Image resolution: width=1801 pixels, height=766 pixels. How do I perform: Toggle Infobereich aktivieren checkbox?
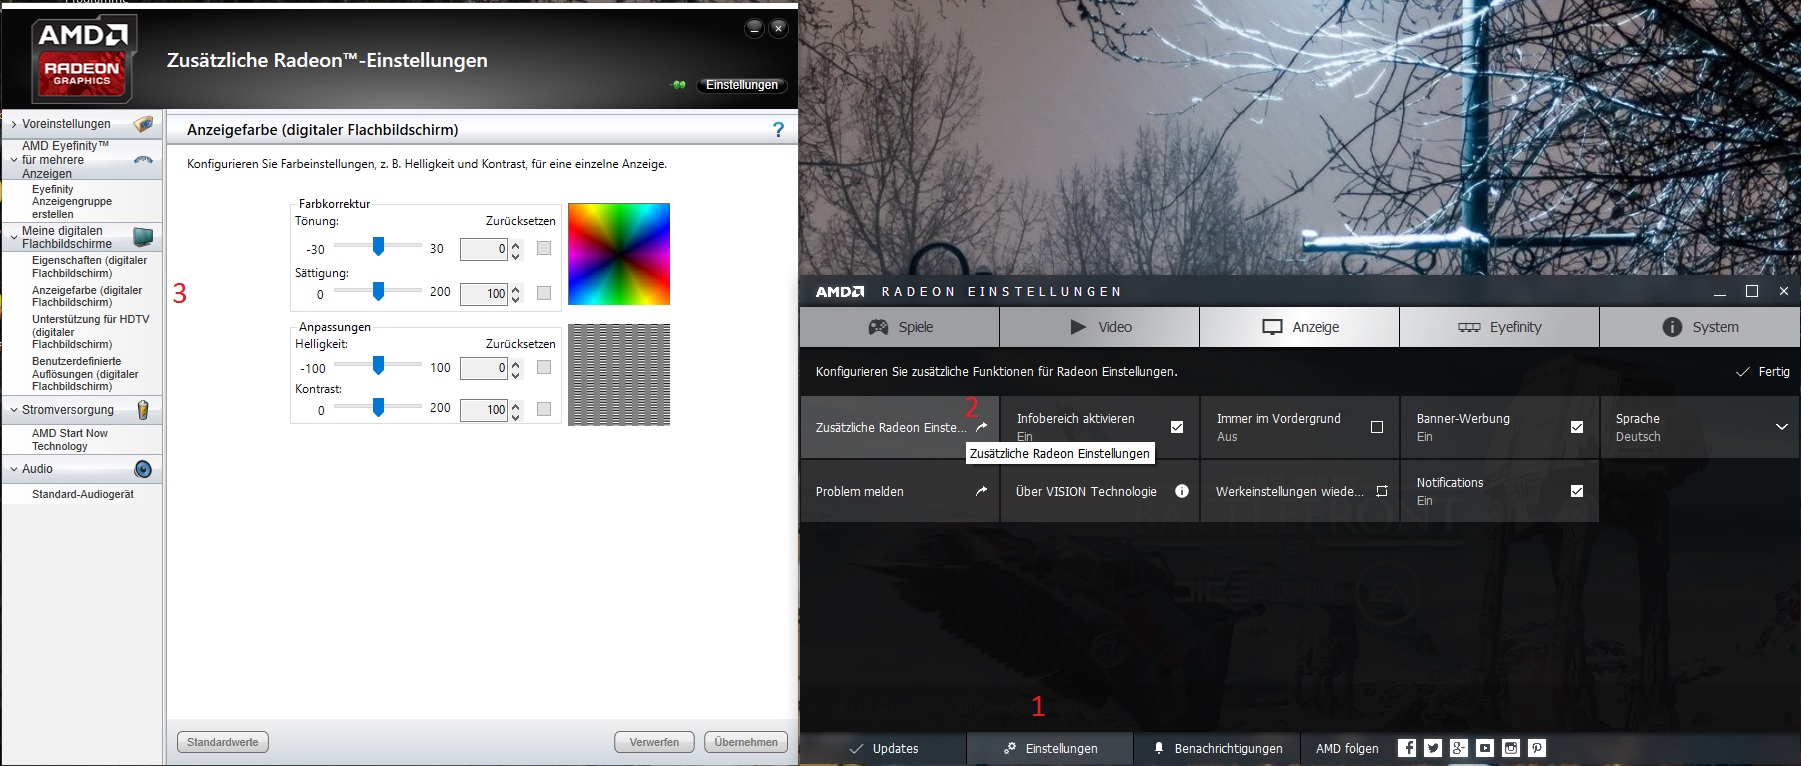click(1177, 427)
